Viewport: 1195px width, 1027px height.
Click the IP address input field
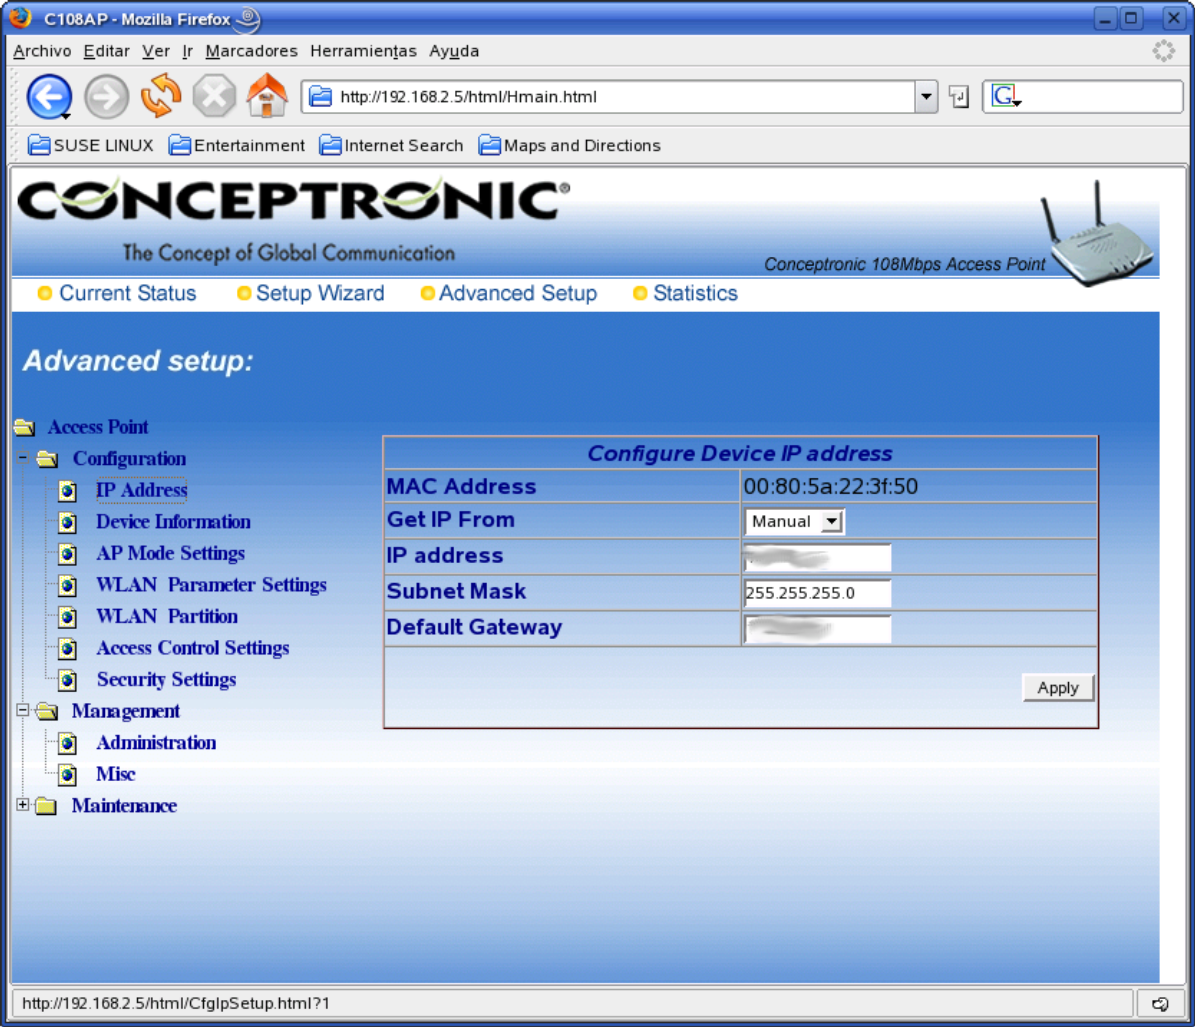click(x=817, y=558)
